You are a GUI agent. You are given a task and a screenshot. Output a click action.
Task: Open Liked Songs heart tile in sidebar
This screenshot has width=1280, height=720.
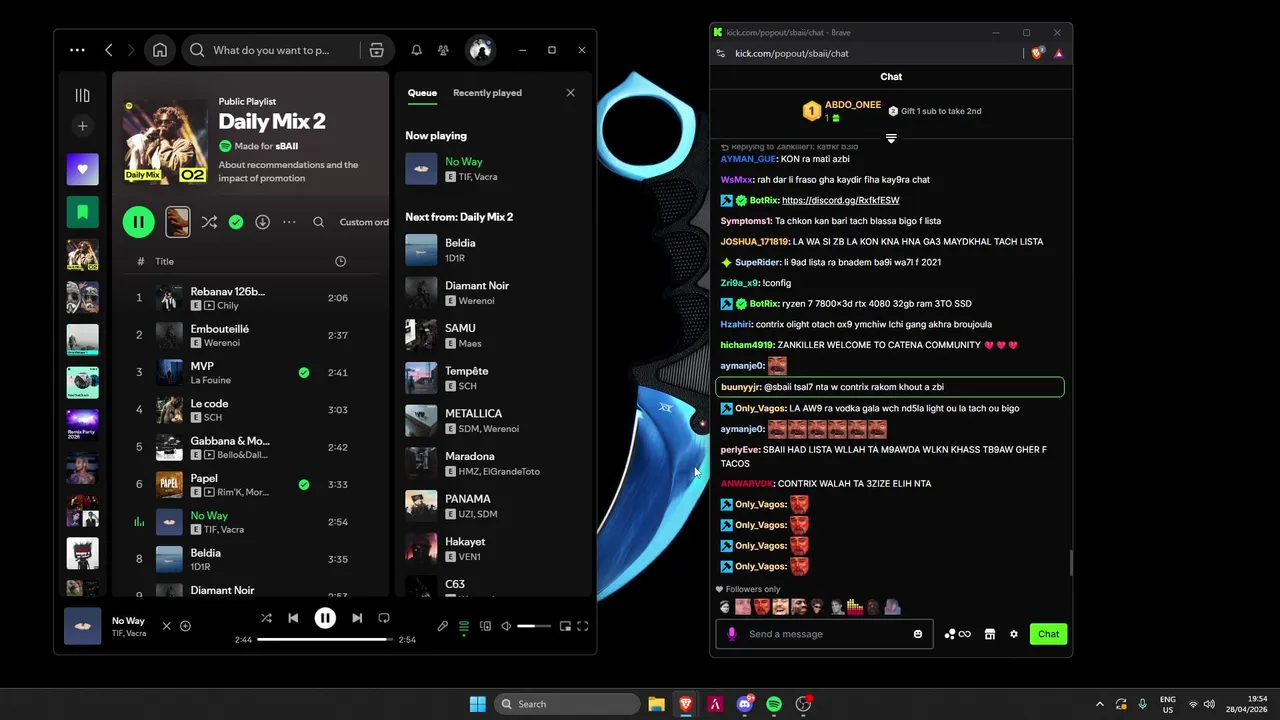click(x=82, y=169)
